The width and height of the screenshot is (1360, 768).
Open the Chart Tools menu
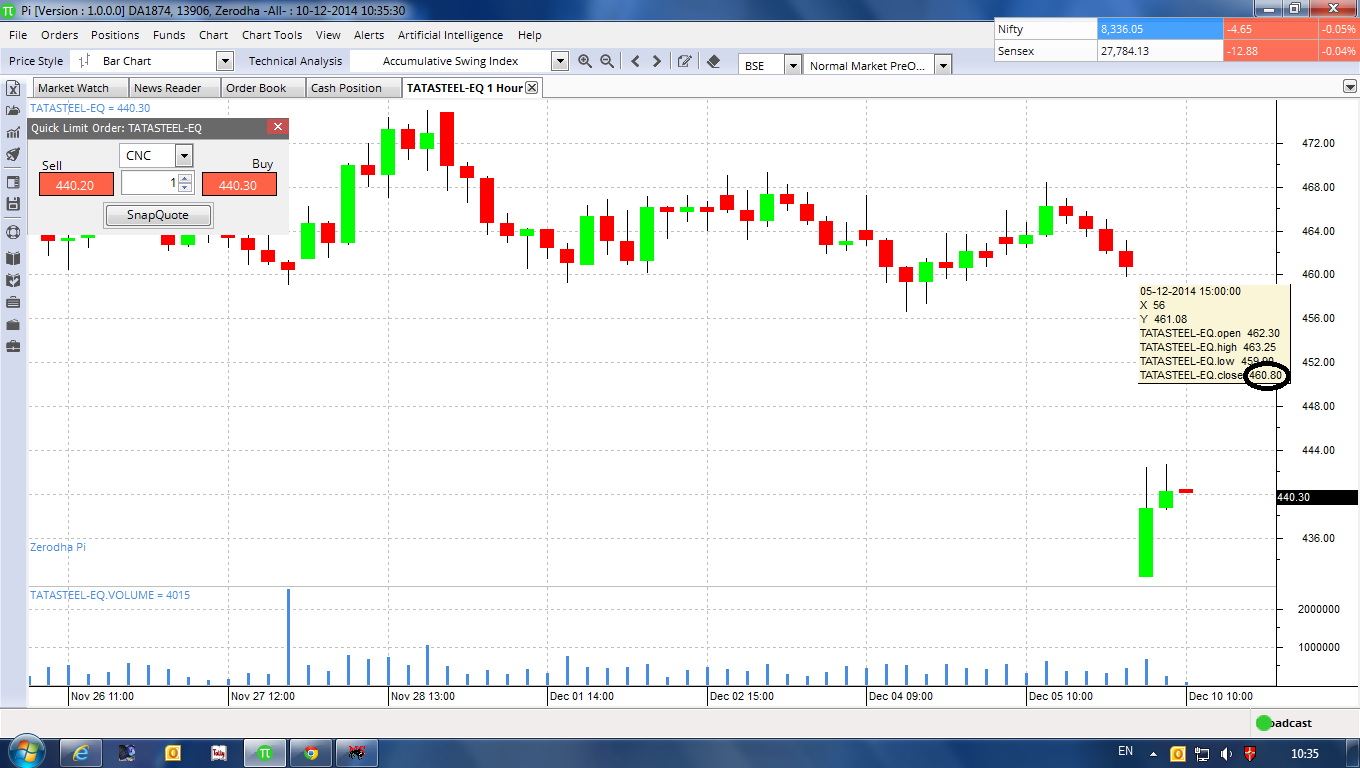tap(272, 35)
